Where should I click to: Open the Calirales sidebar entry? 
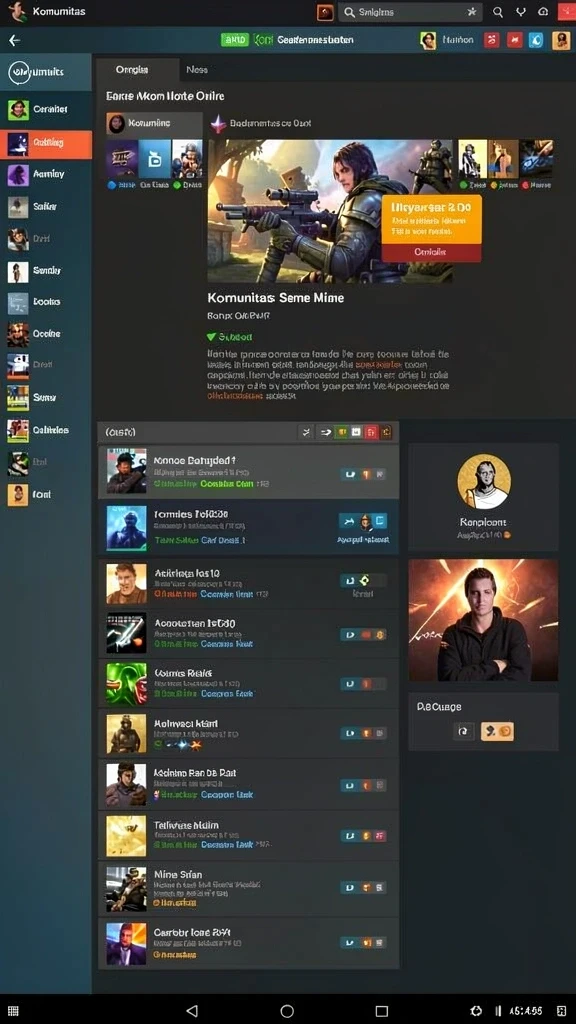click(x=46, y=430)
